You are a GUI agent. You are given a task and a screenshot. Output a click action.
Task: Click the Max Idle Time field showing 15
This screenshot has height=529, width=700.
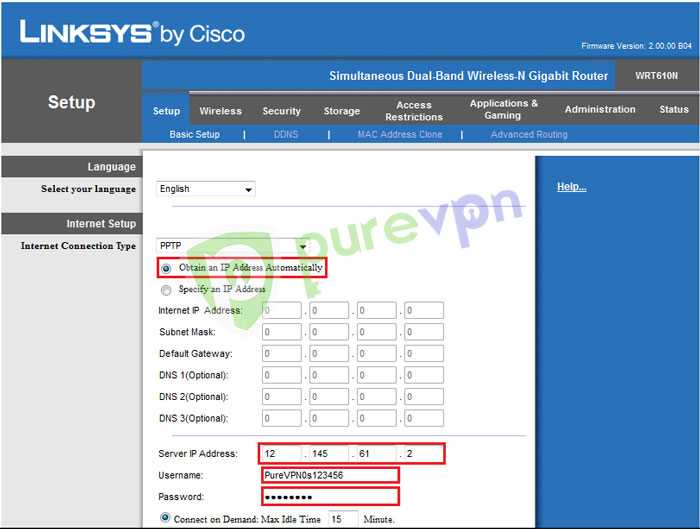[x=343, y=519]
